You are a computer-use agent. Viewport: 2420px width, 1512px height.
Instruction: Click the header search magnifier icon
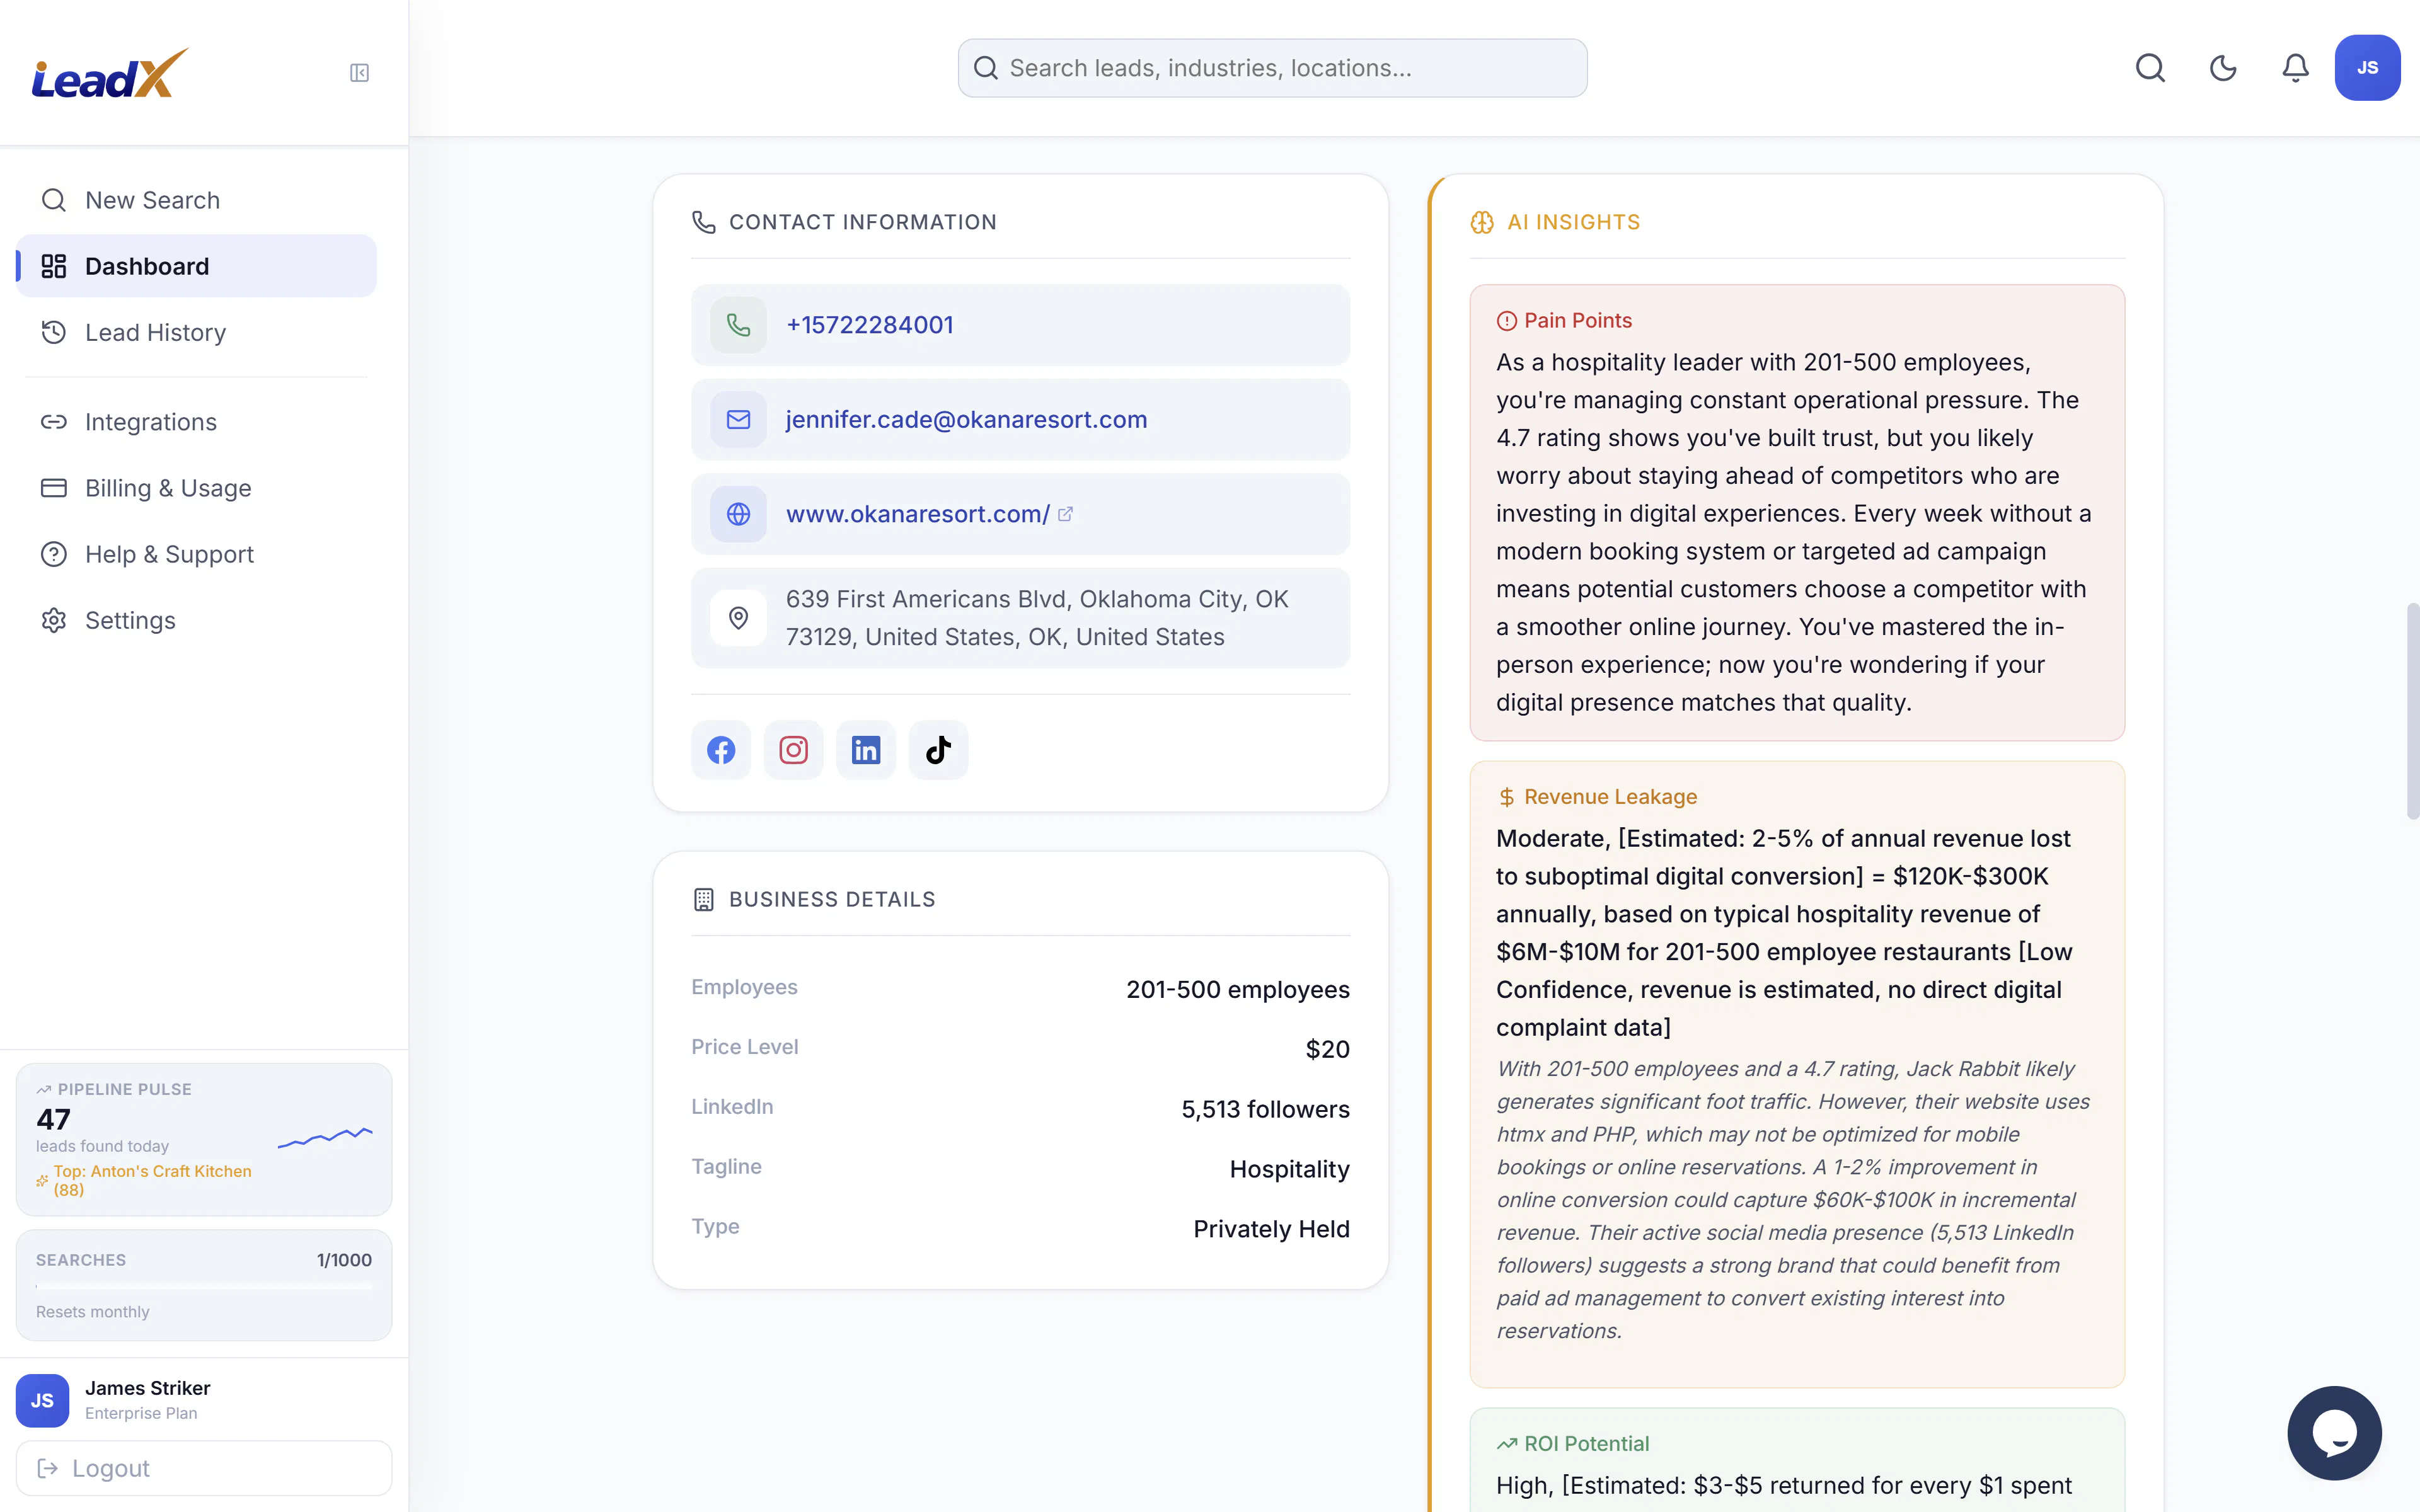[2150, 68]
